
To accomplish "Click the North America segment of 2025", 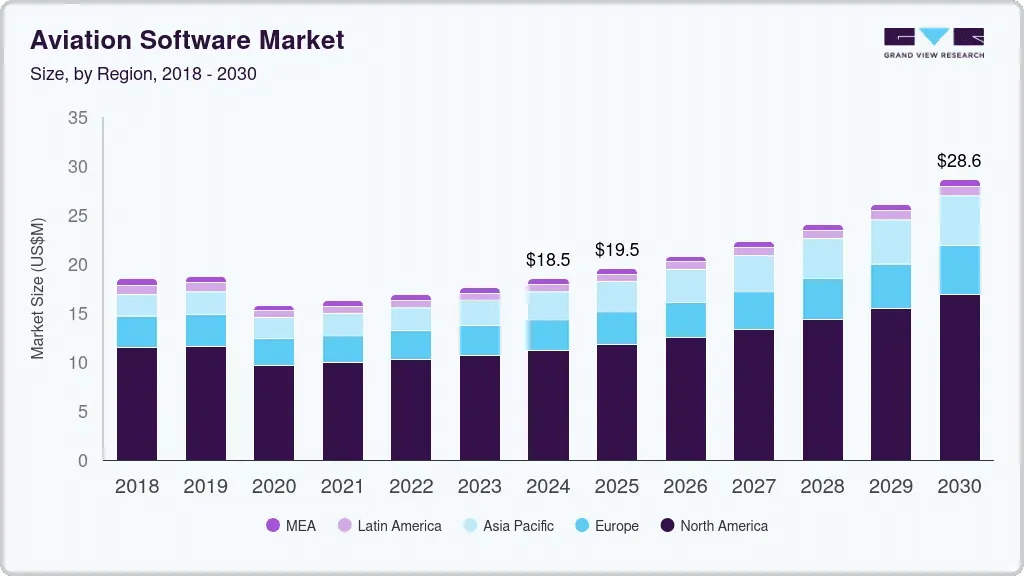I will 616,400.
